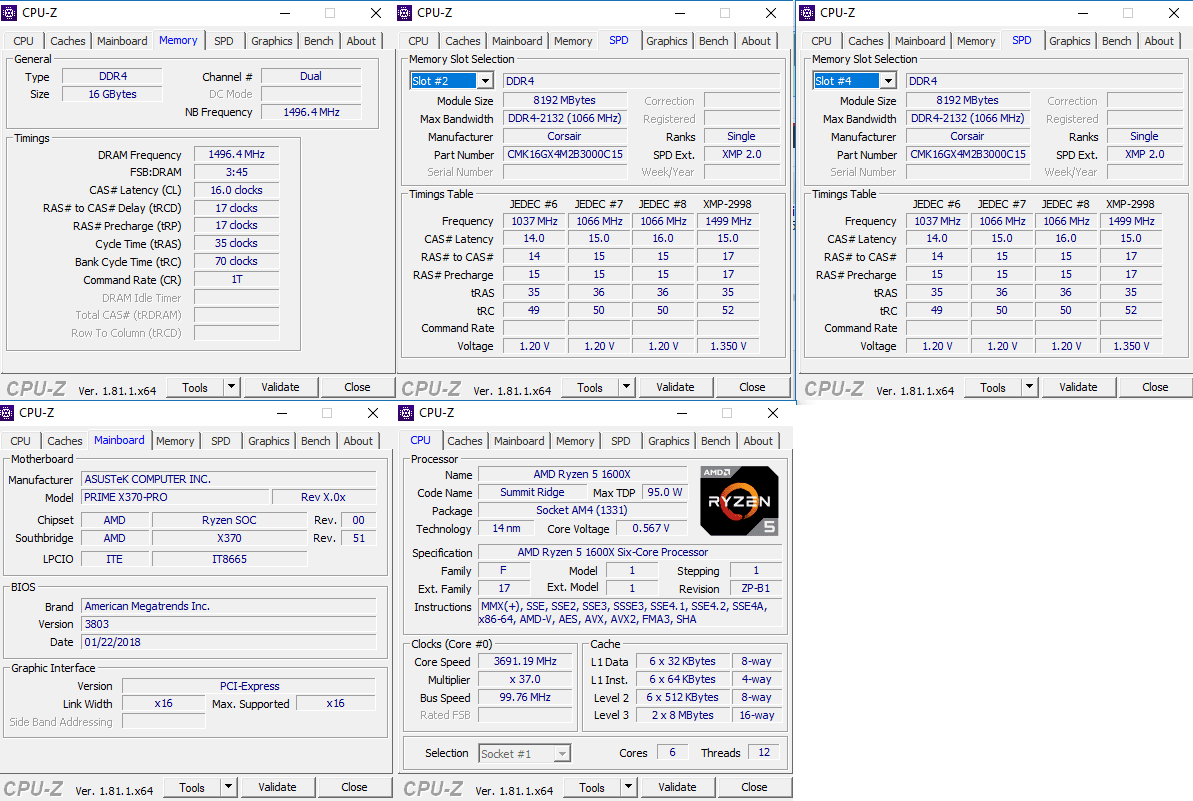Click Validate in the Slot #4 SPD window
This screenshot has width=1193, height=801.
(1078, 387)
